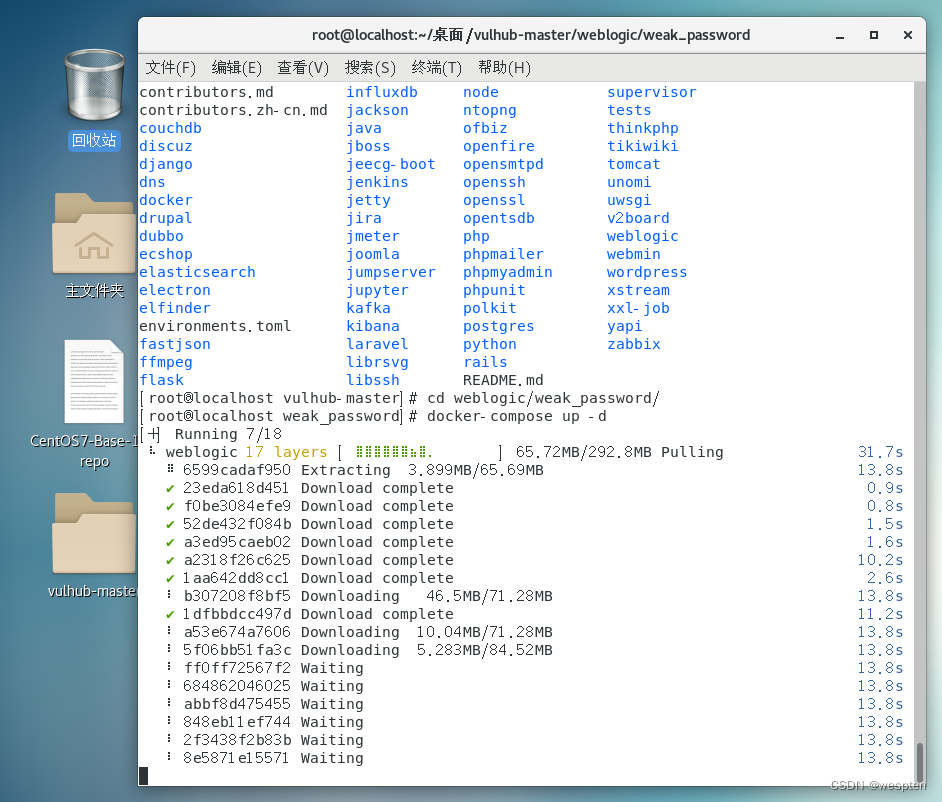This screenshot has width=942, height=802.
Task: Click the 'docker-compose up -d' command text
Action: [517, 416]
